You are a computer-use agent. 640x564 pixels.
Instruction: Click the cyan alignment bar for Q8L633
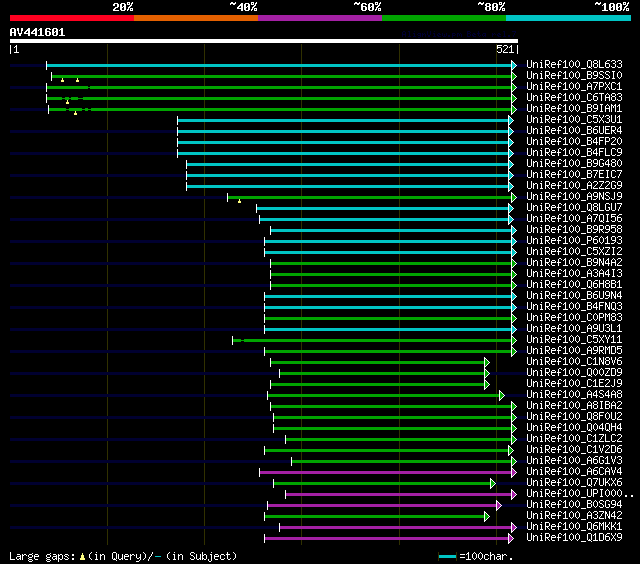[x=279, y=65]
